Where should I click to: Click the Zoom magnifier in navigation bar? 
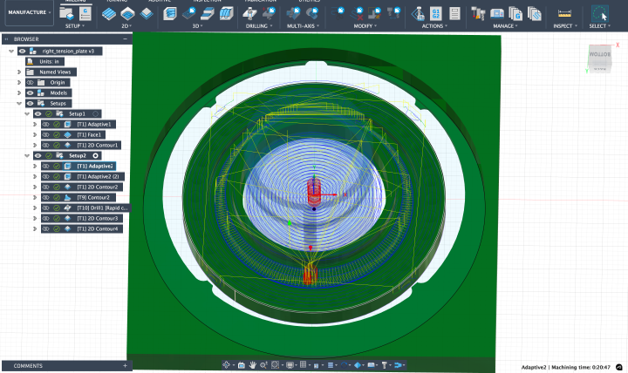(263, 365)
